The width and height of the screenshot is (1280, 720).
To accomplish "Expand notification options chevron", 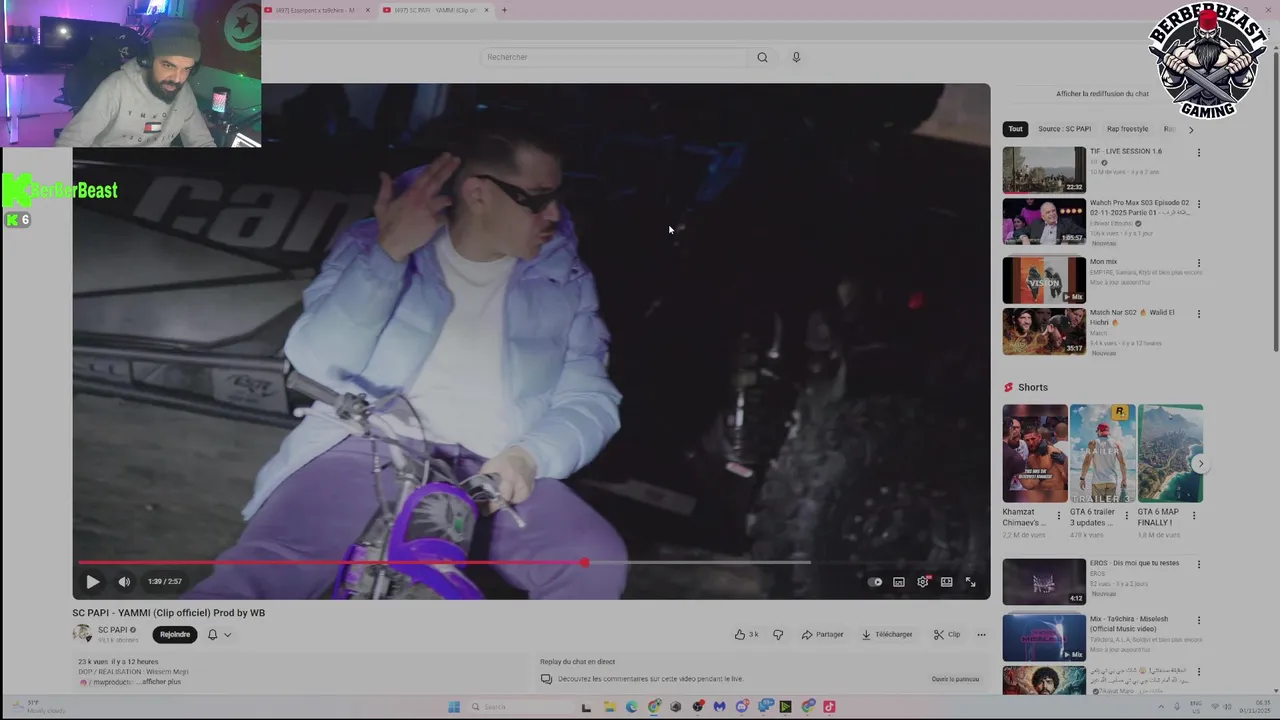I will click(227, 634).
